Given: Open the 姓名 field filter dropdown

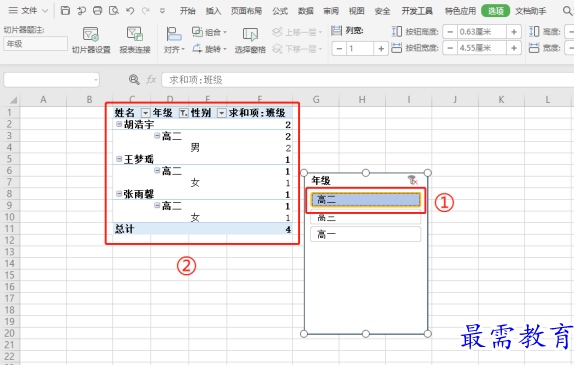Looking at the screenshot, I should click(146, 113).
